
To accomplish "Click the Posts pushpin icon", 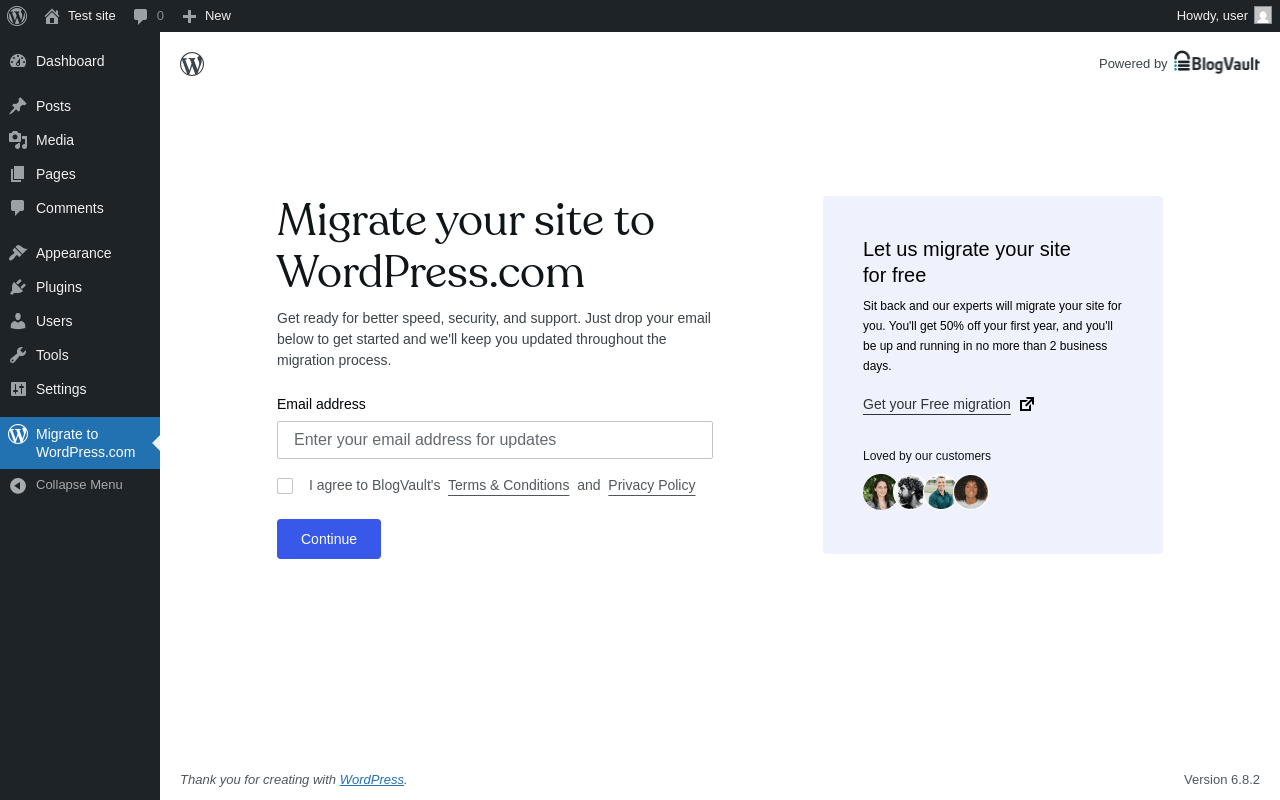I will coord(18,106).
